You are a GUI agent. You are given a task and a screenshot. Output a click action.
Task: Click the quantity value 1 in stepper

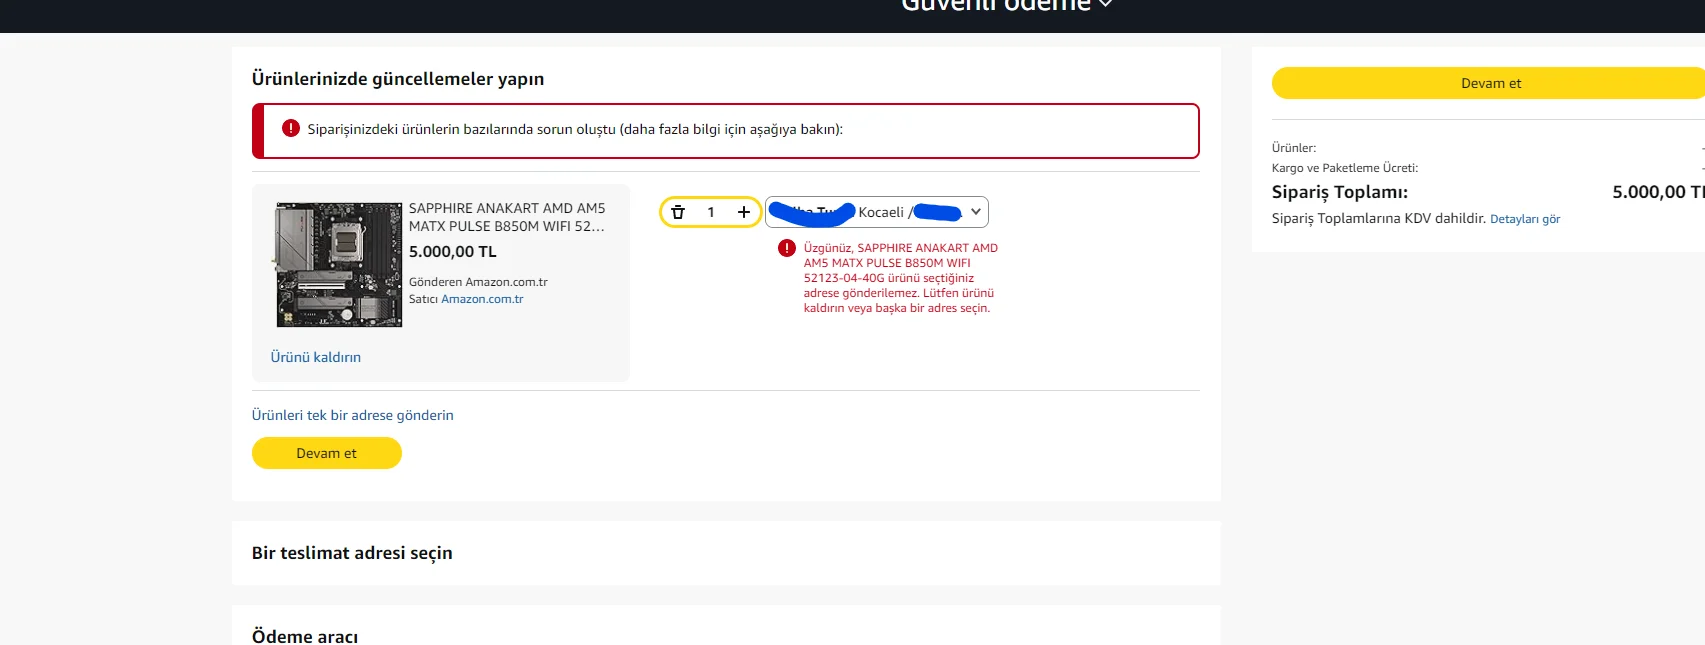711,212
